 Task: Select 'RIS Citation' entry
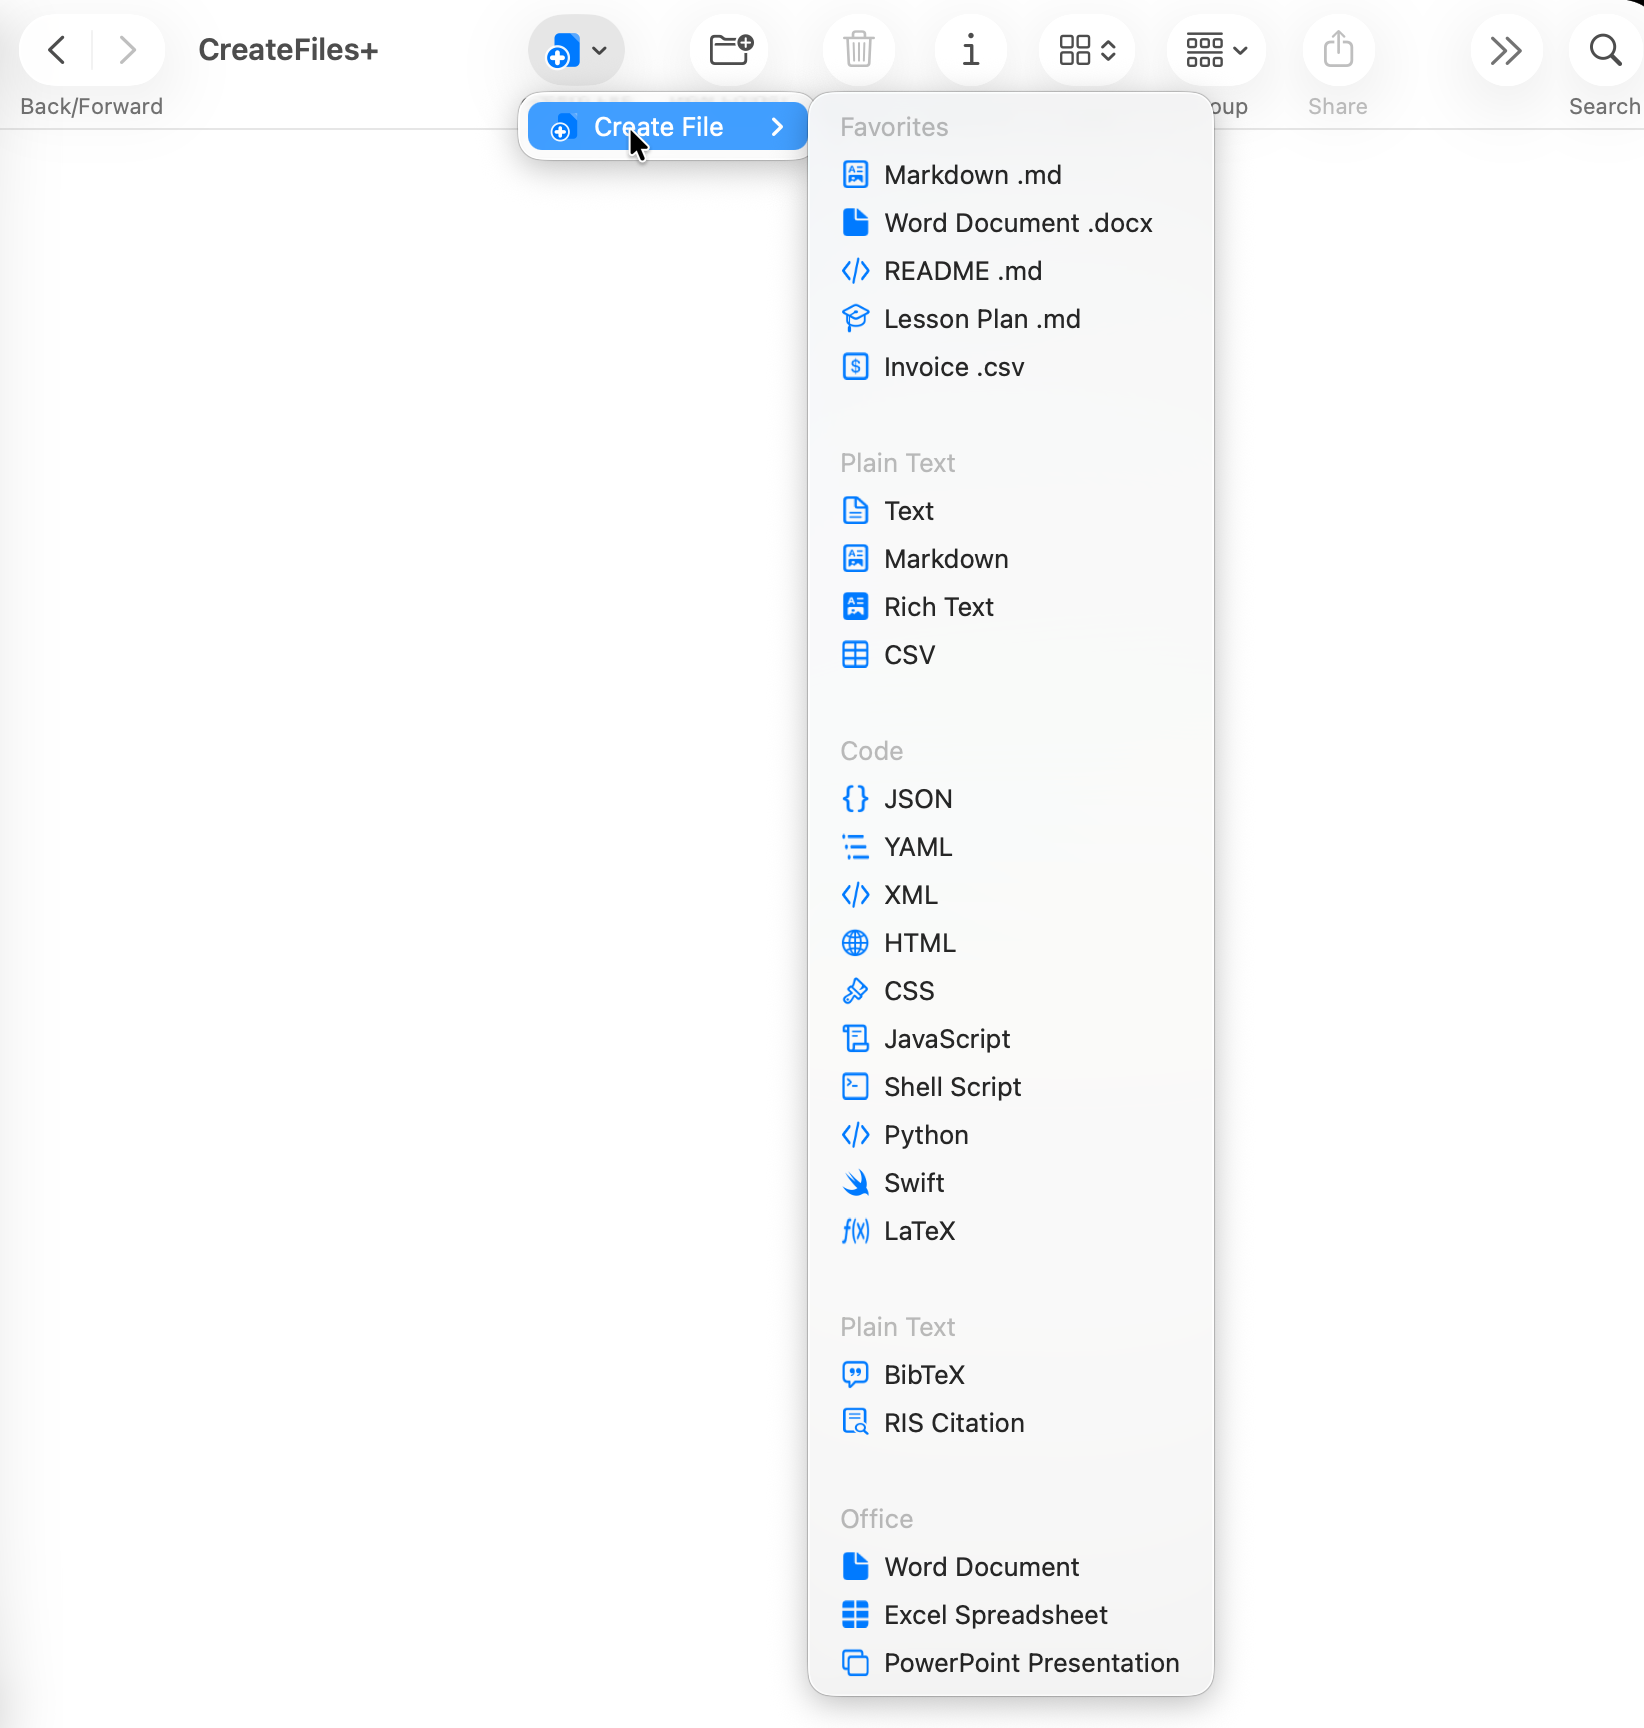tap(1011, 1423)
